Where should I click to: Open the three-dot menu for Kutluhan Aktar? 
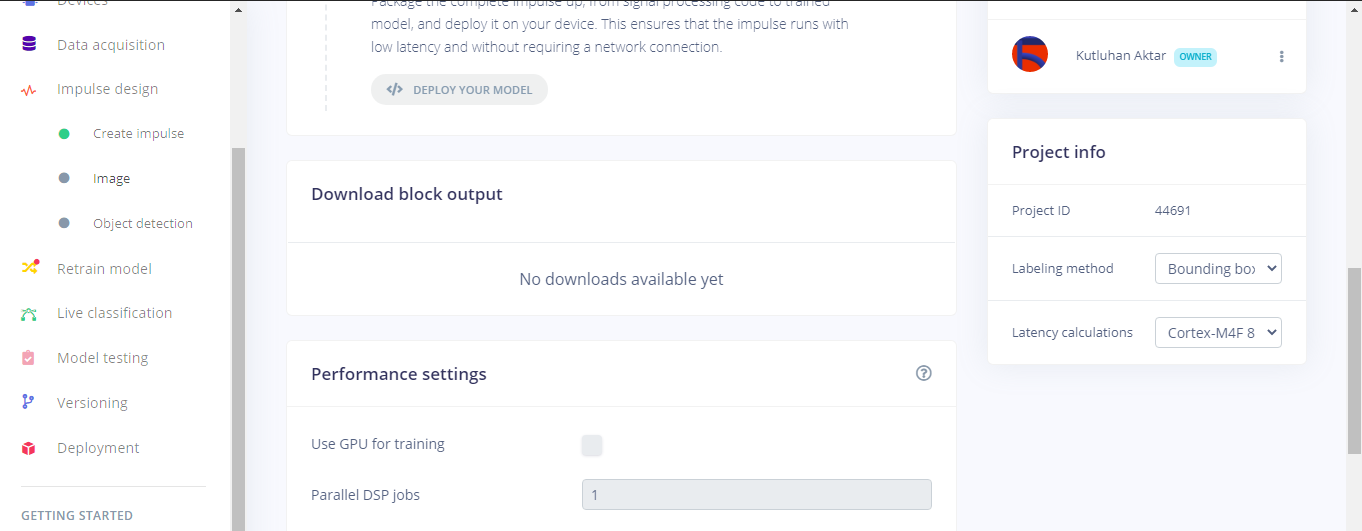1281,57
